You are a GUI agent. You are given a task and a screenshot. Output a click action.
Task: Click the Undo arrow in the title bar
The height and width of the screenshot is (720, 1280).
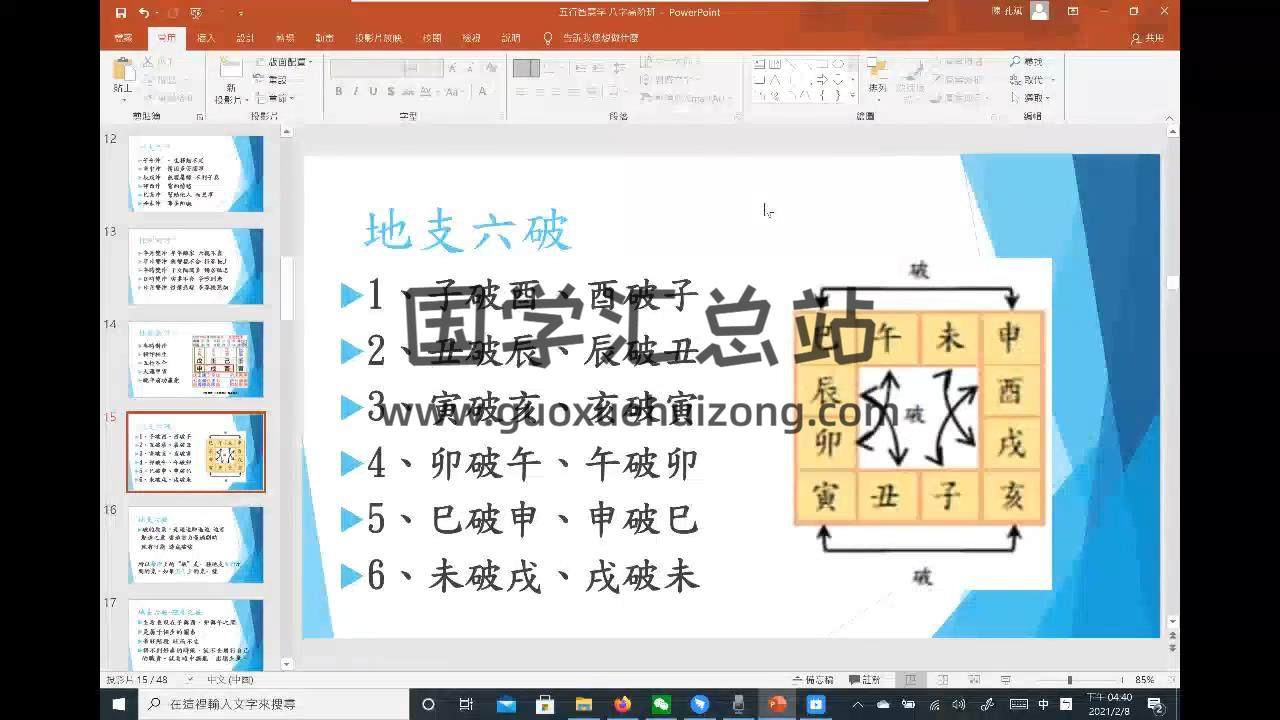pyautogui.click(x=144, y=13)
